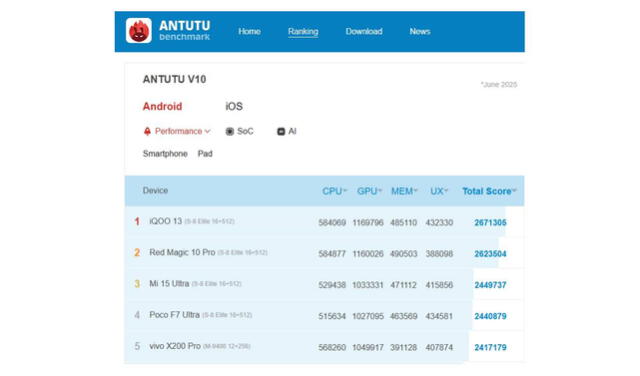Open the Red Magic 10 Pro entry

pyautogui.click(x=182, y=252)
